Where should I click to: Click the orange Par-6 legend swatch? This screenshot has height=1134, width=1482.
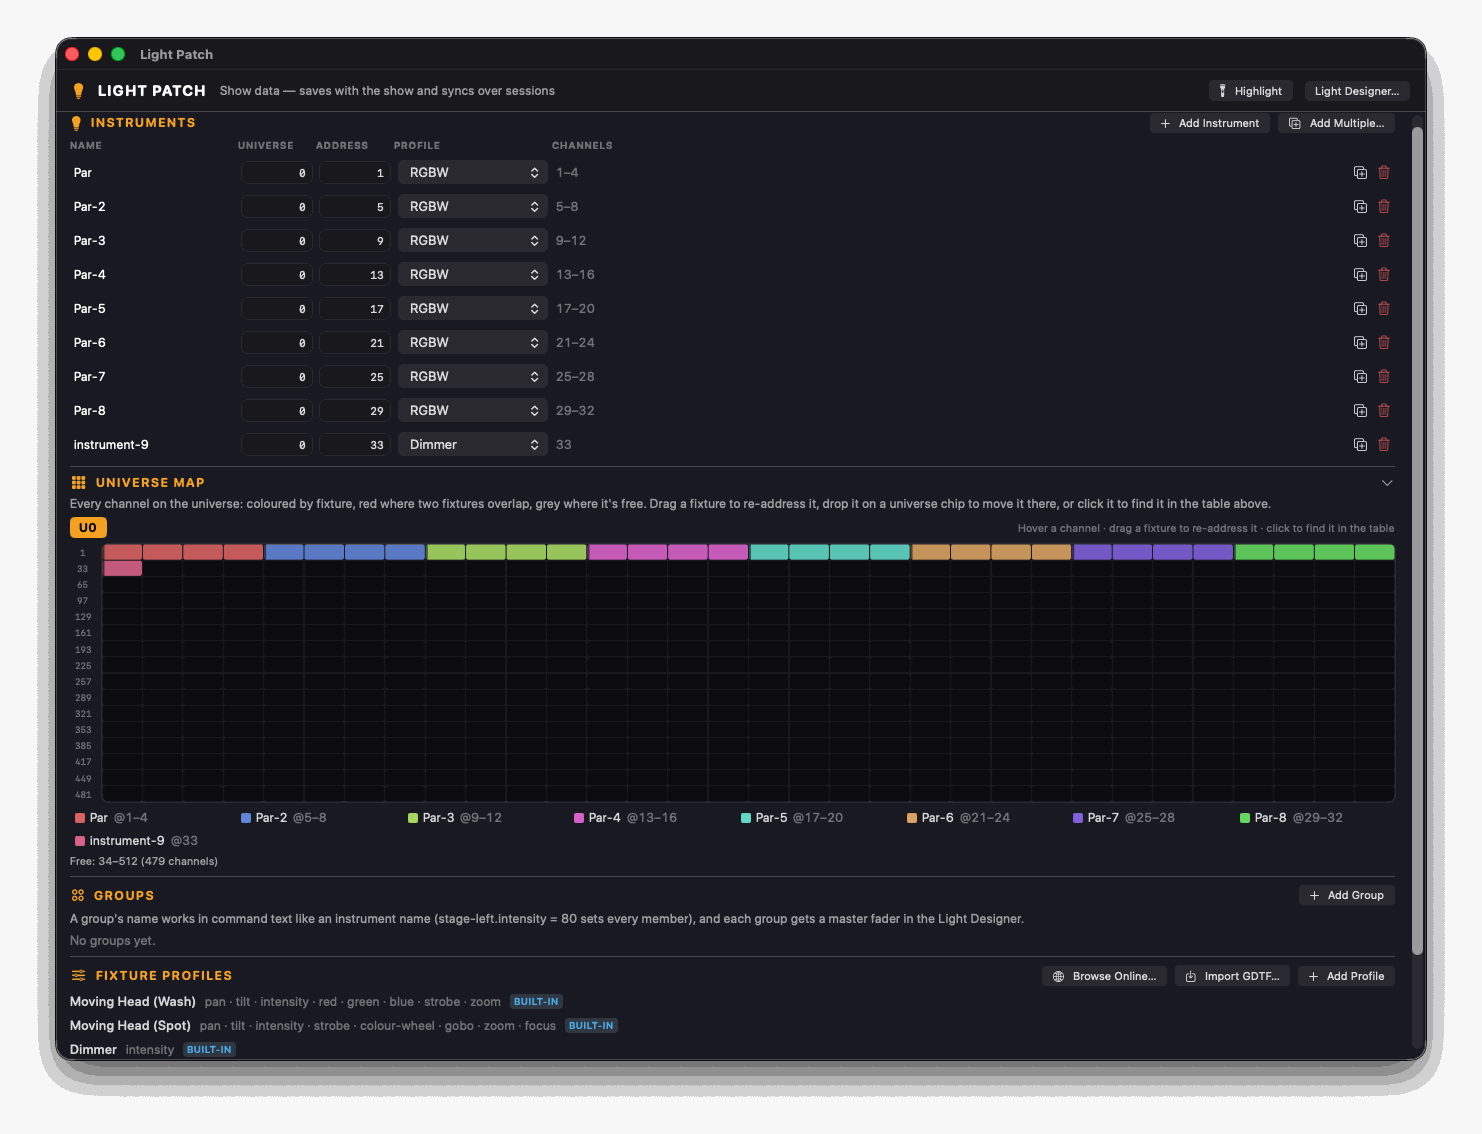click(x=912, y=818)
